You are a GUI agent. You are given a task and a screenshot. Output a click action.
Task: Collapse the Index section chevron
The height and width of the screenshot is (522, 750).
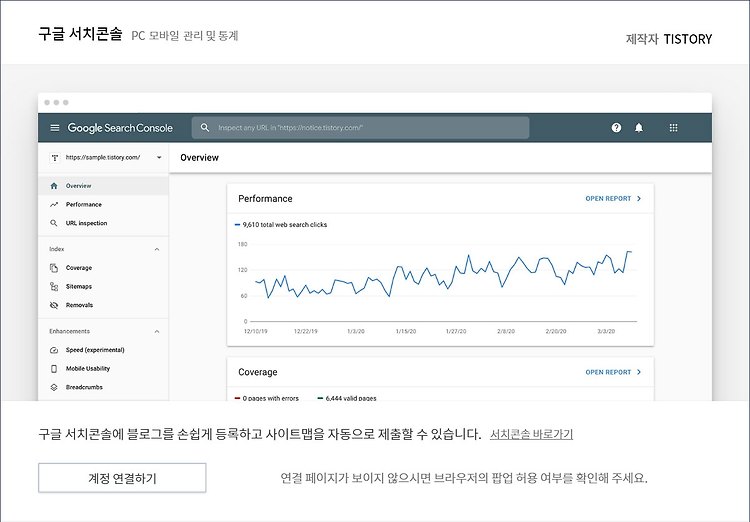coord(157,249)
